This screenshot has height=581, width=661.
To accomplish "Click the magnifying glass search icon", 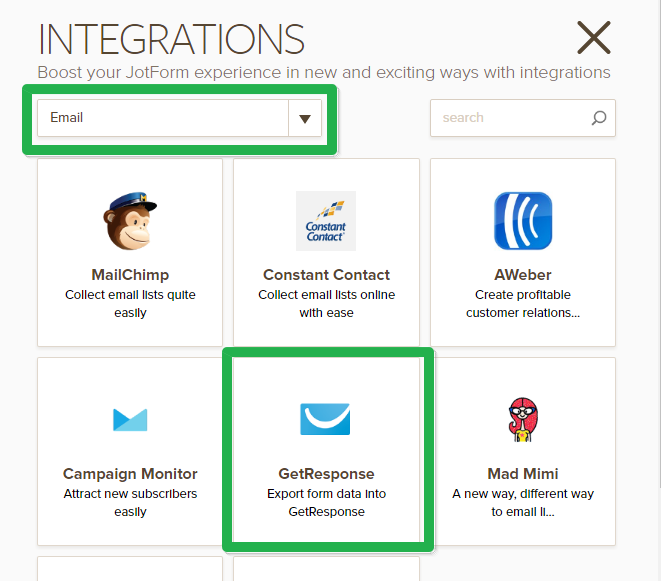I will click(598, 118).
